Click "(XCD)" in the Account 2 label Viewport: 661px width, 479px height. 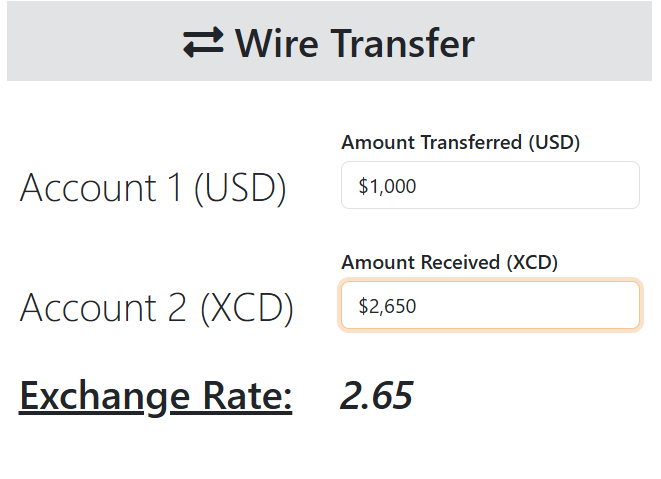point(247,308)
